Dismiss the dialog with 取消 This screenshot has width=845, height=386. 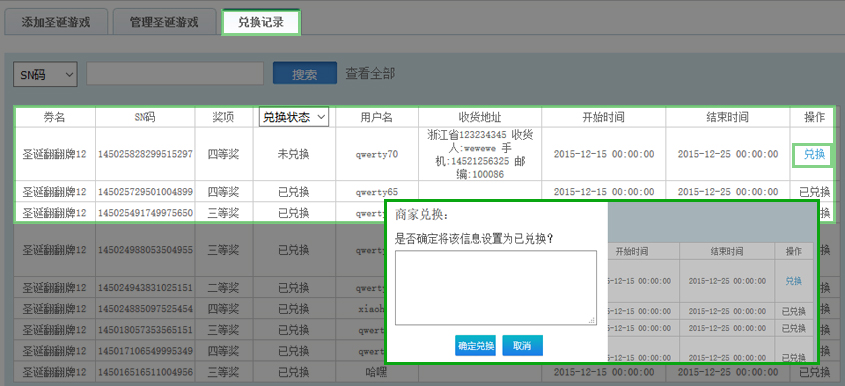coord(522,346)
